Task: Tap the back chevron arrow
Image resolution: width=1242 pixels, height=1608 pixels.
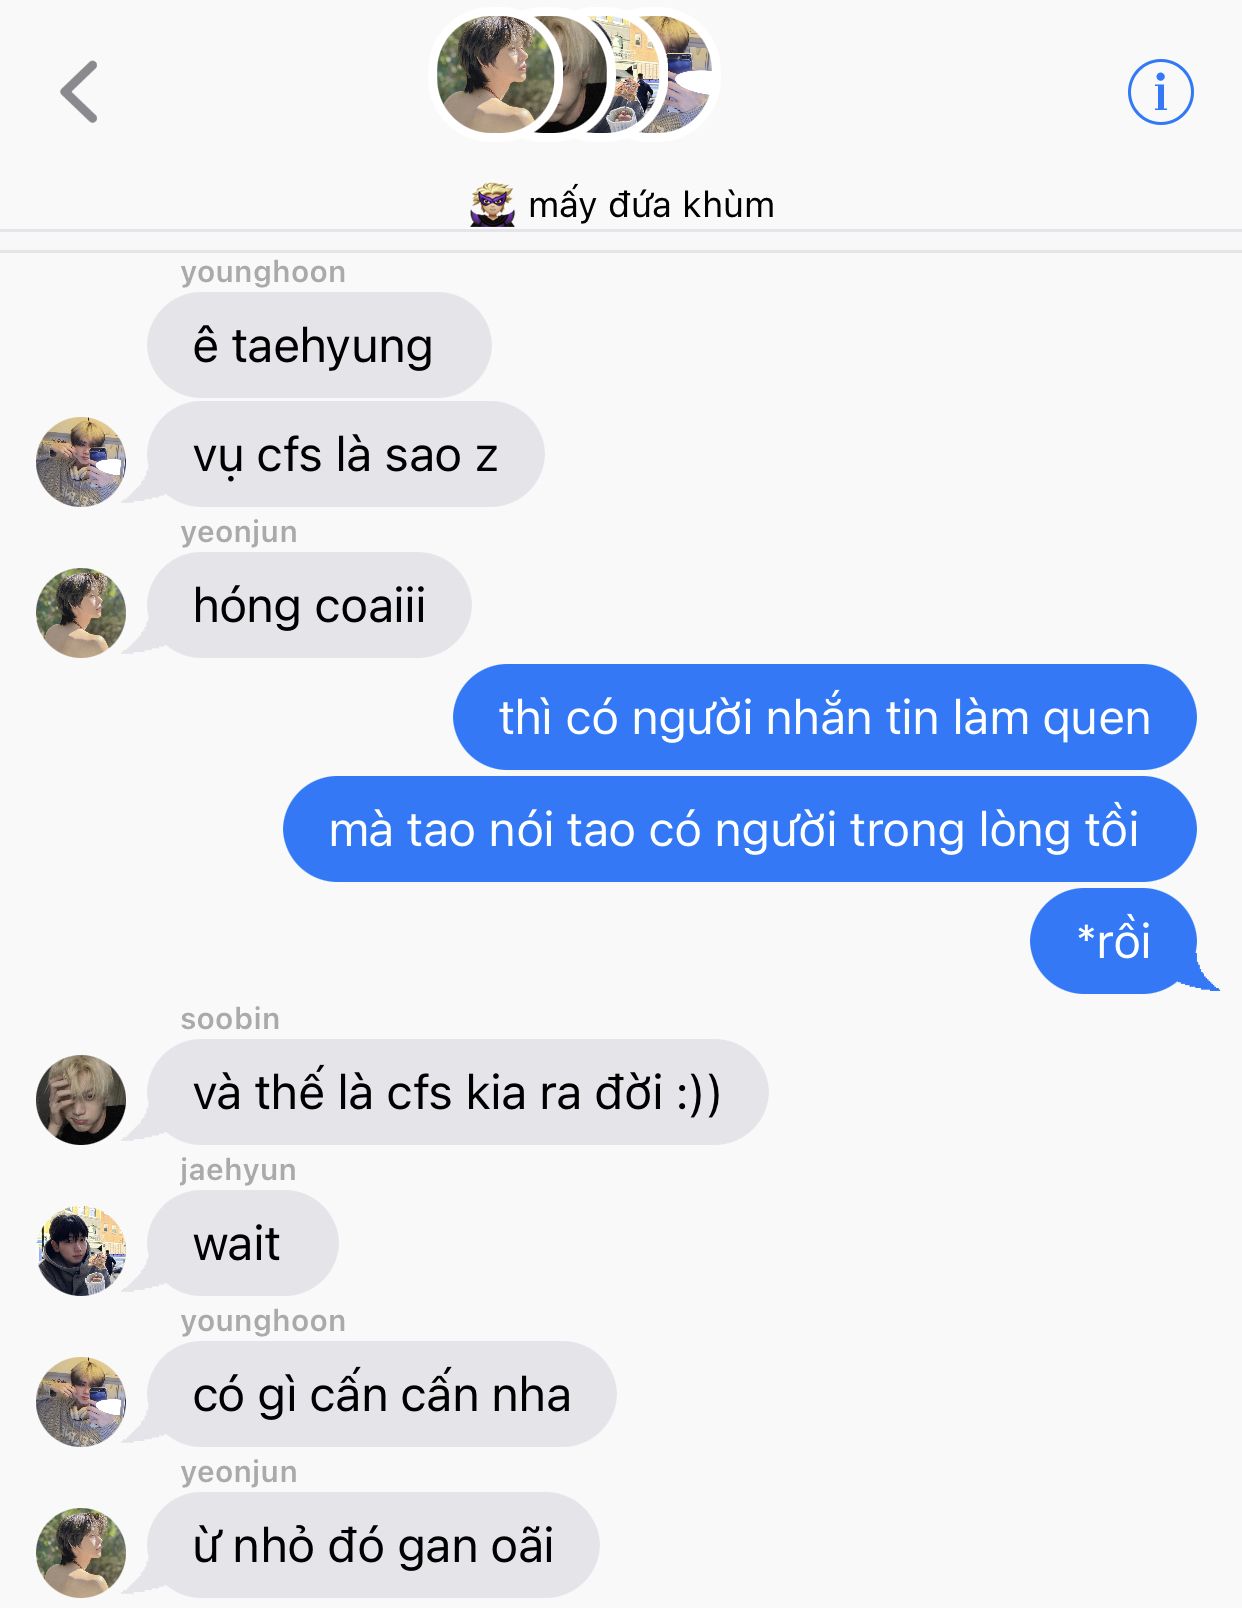Action: point(79,92)
